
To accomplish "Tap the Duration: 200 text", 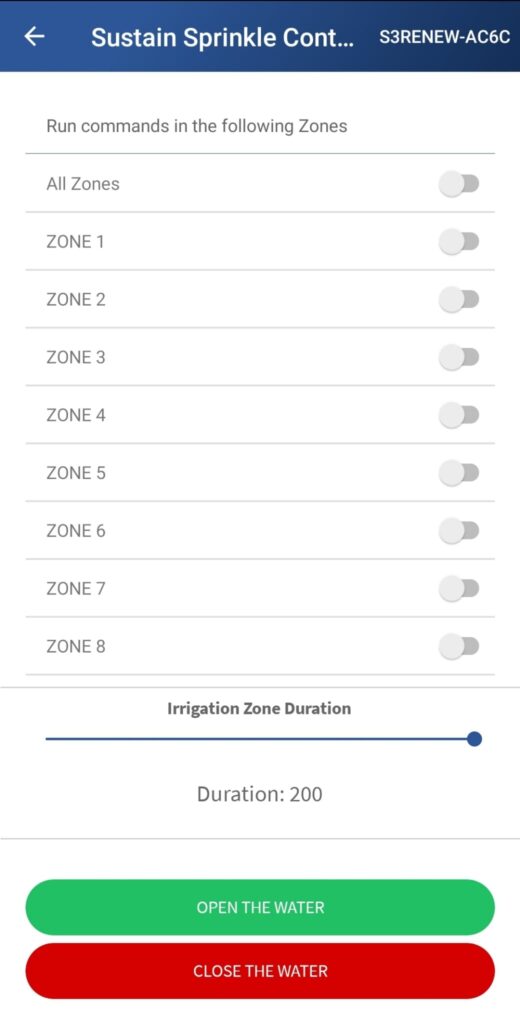I will [x=259, y=795].
